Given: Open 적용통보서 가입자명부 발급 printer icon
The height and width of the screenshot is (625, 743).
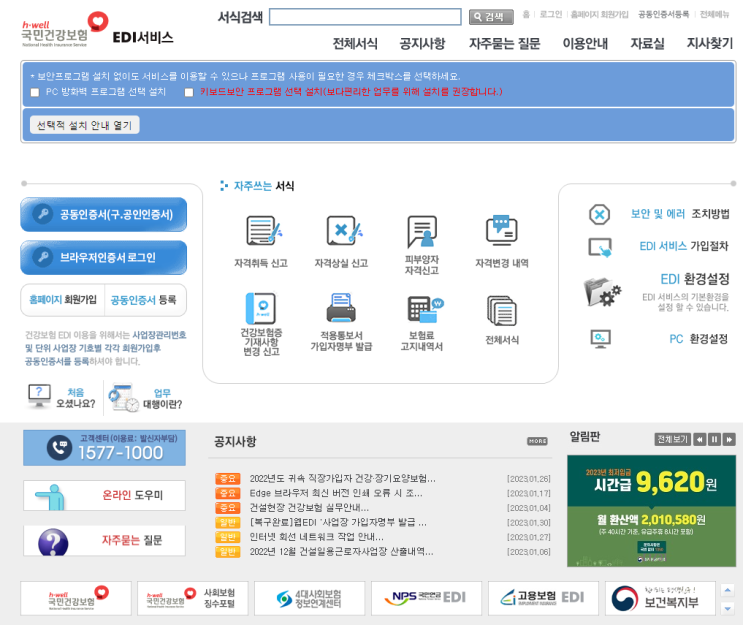Looking at the screenshot, I should [341, 308].
